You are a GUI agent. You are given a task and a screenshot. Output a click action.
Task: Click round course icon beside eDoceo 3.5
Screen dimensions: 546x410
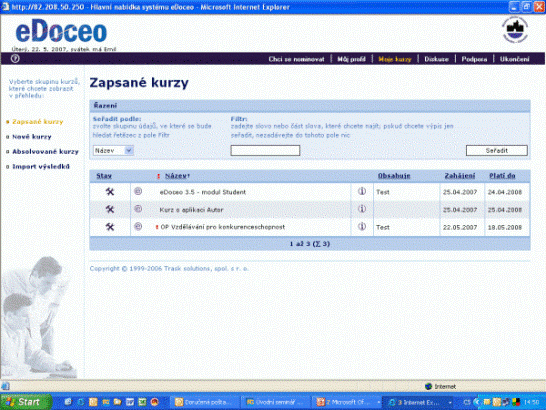(x=138, y=191)
